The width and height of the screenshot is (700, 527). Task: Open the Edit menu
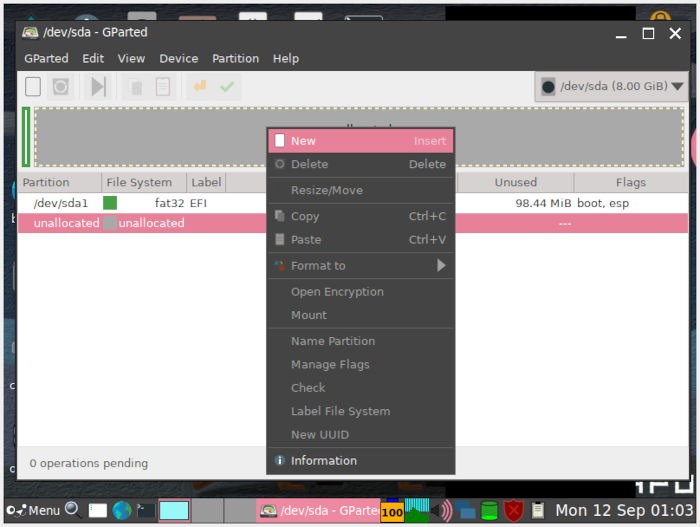pos(93,59)
